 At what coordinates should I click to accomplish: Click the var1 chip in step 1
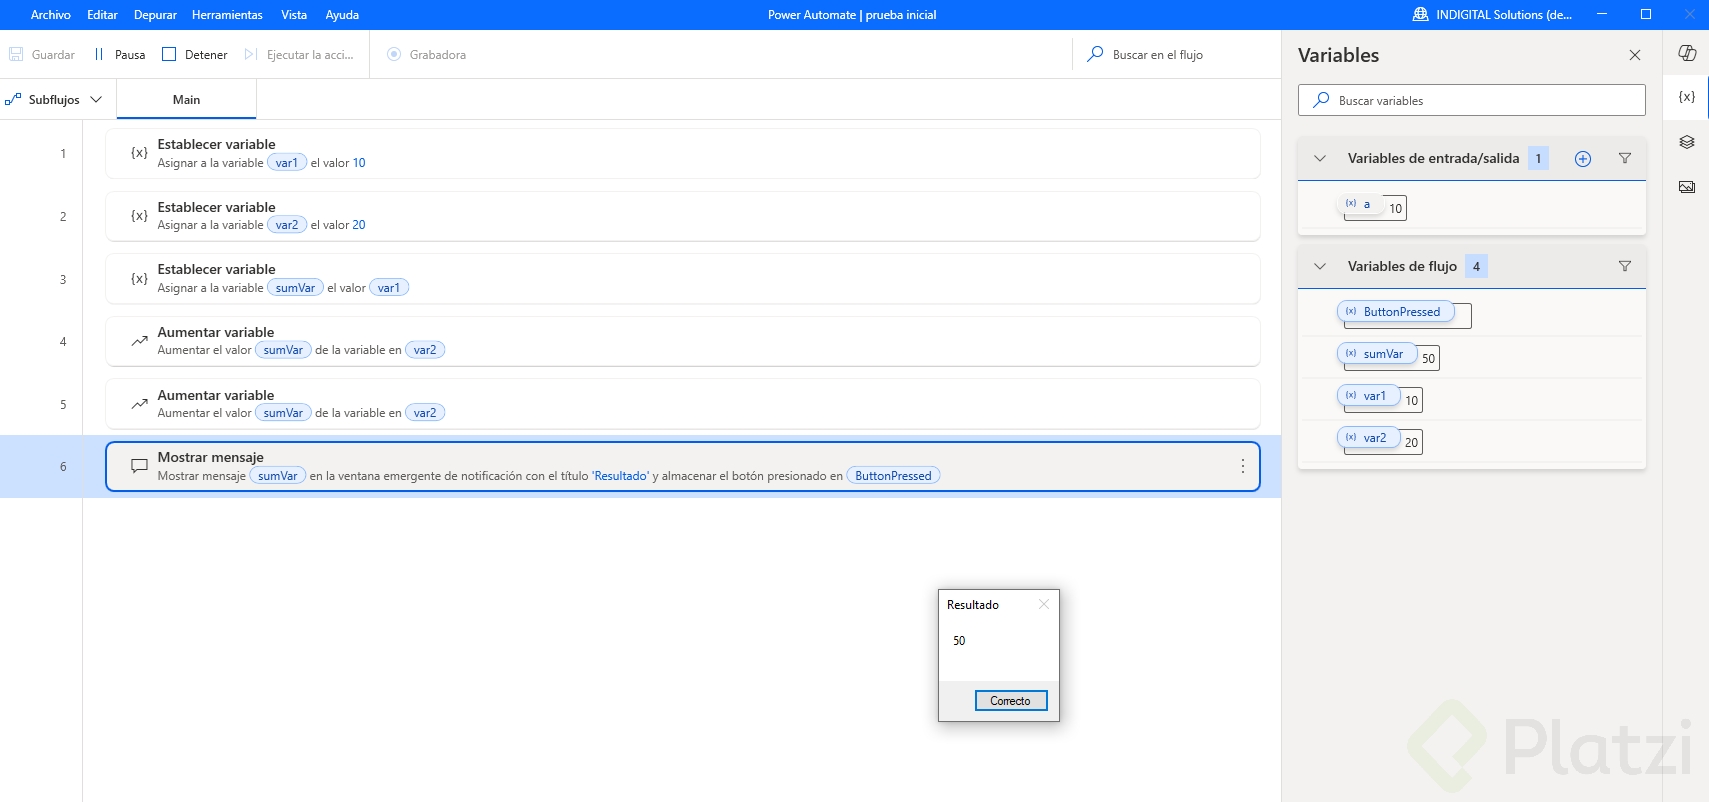(287, 163)
